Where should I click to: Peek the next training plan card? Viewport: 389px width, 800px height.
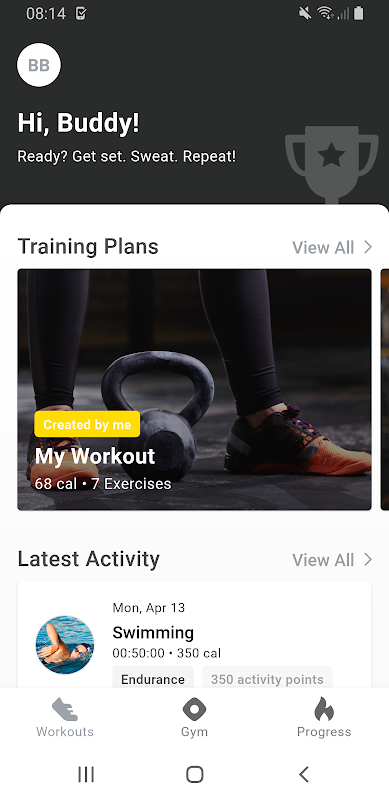(385, 389)
